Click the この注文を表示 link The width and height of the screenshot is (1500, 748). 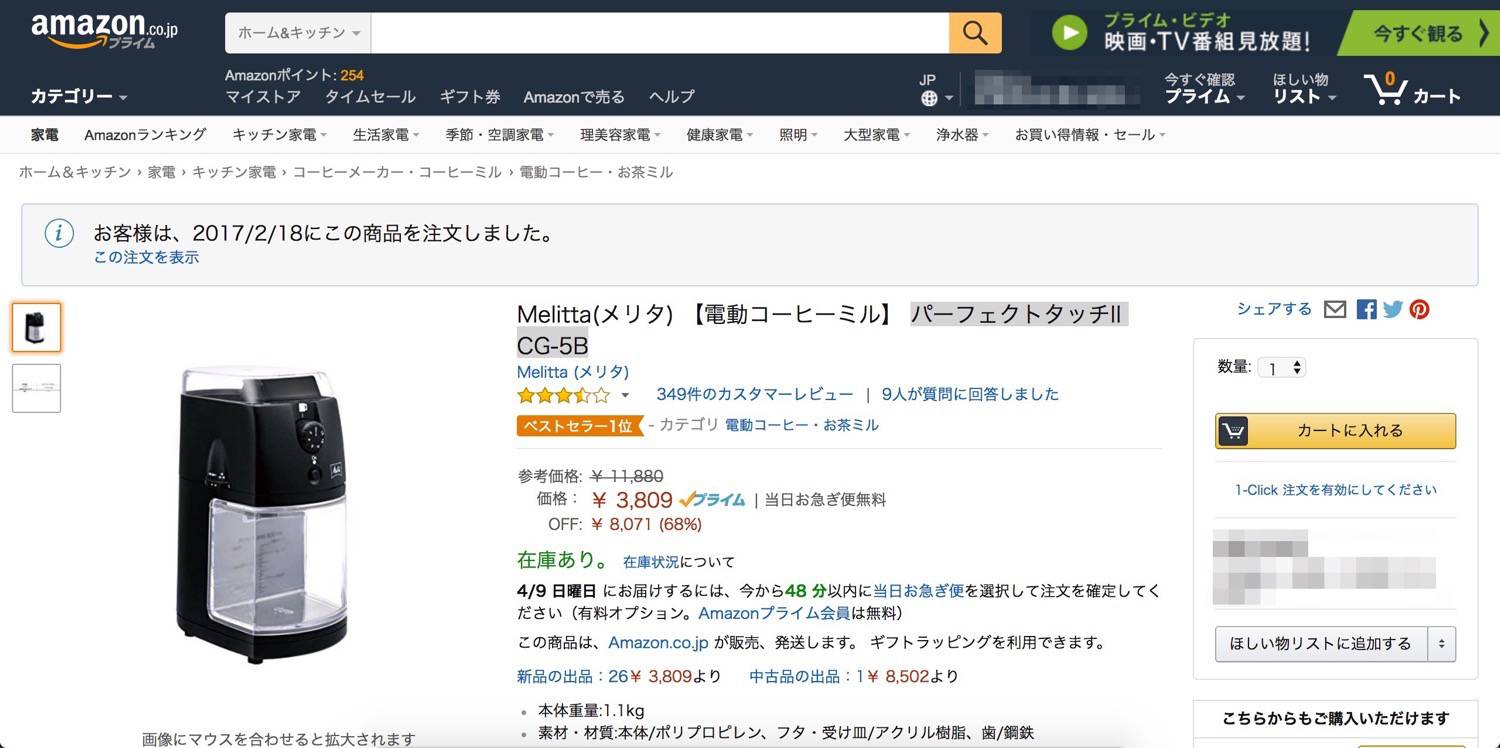coord(146,258)
